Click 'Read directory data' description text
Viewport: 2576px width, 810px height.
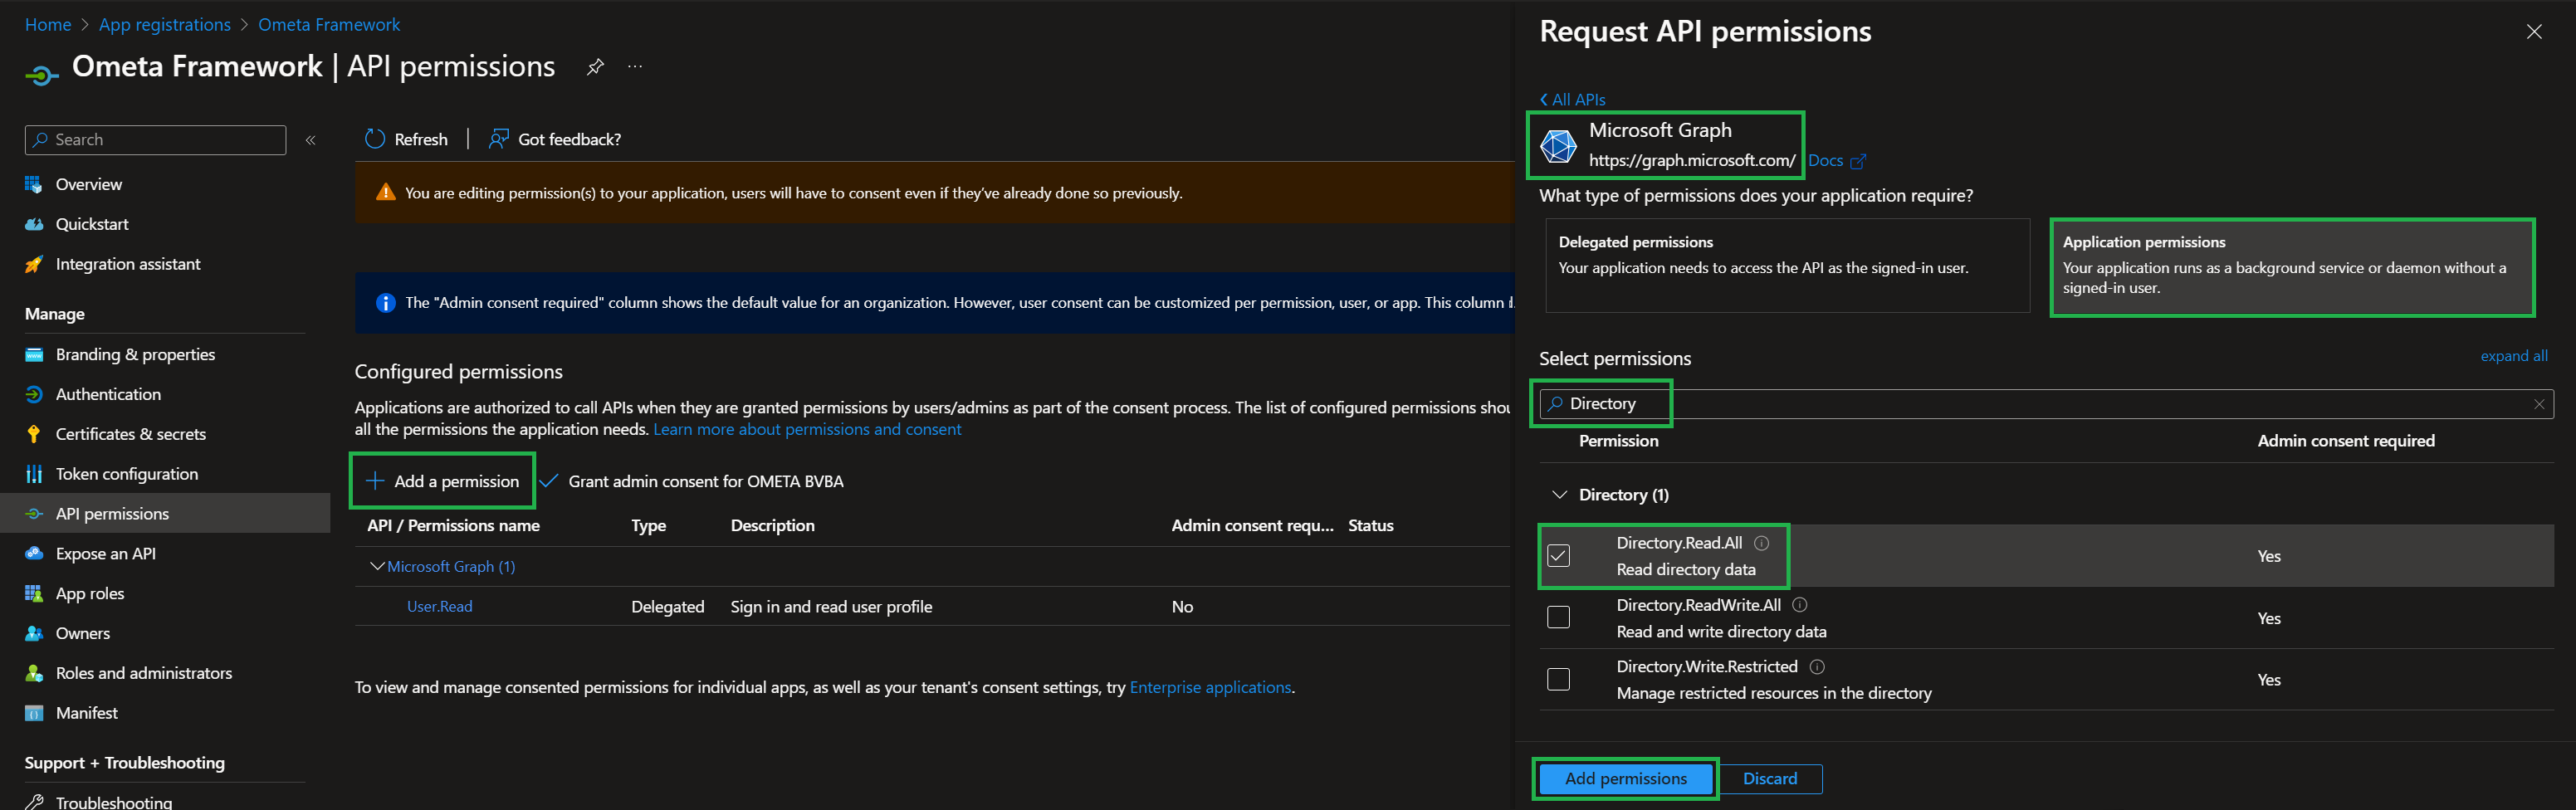(x=1686, y=570)
